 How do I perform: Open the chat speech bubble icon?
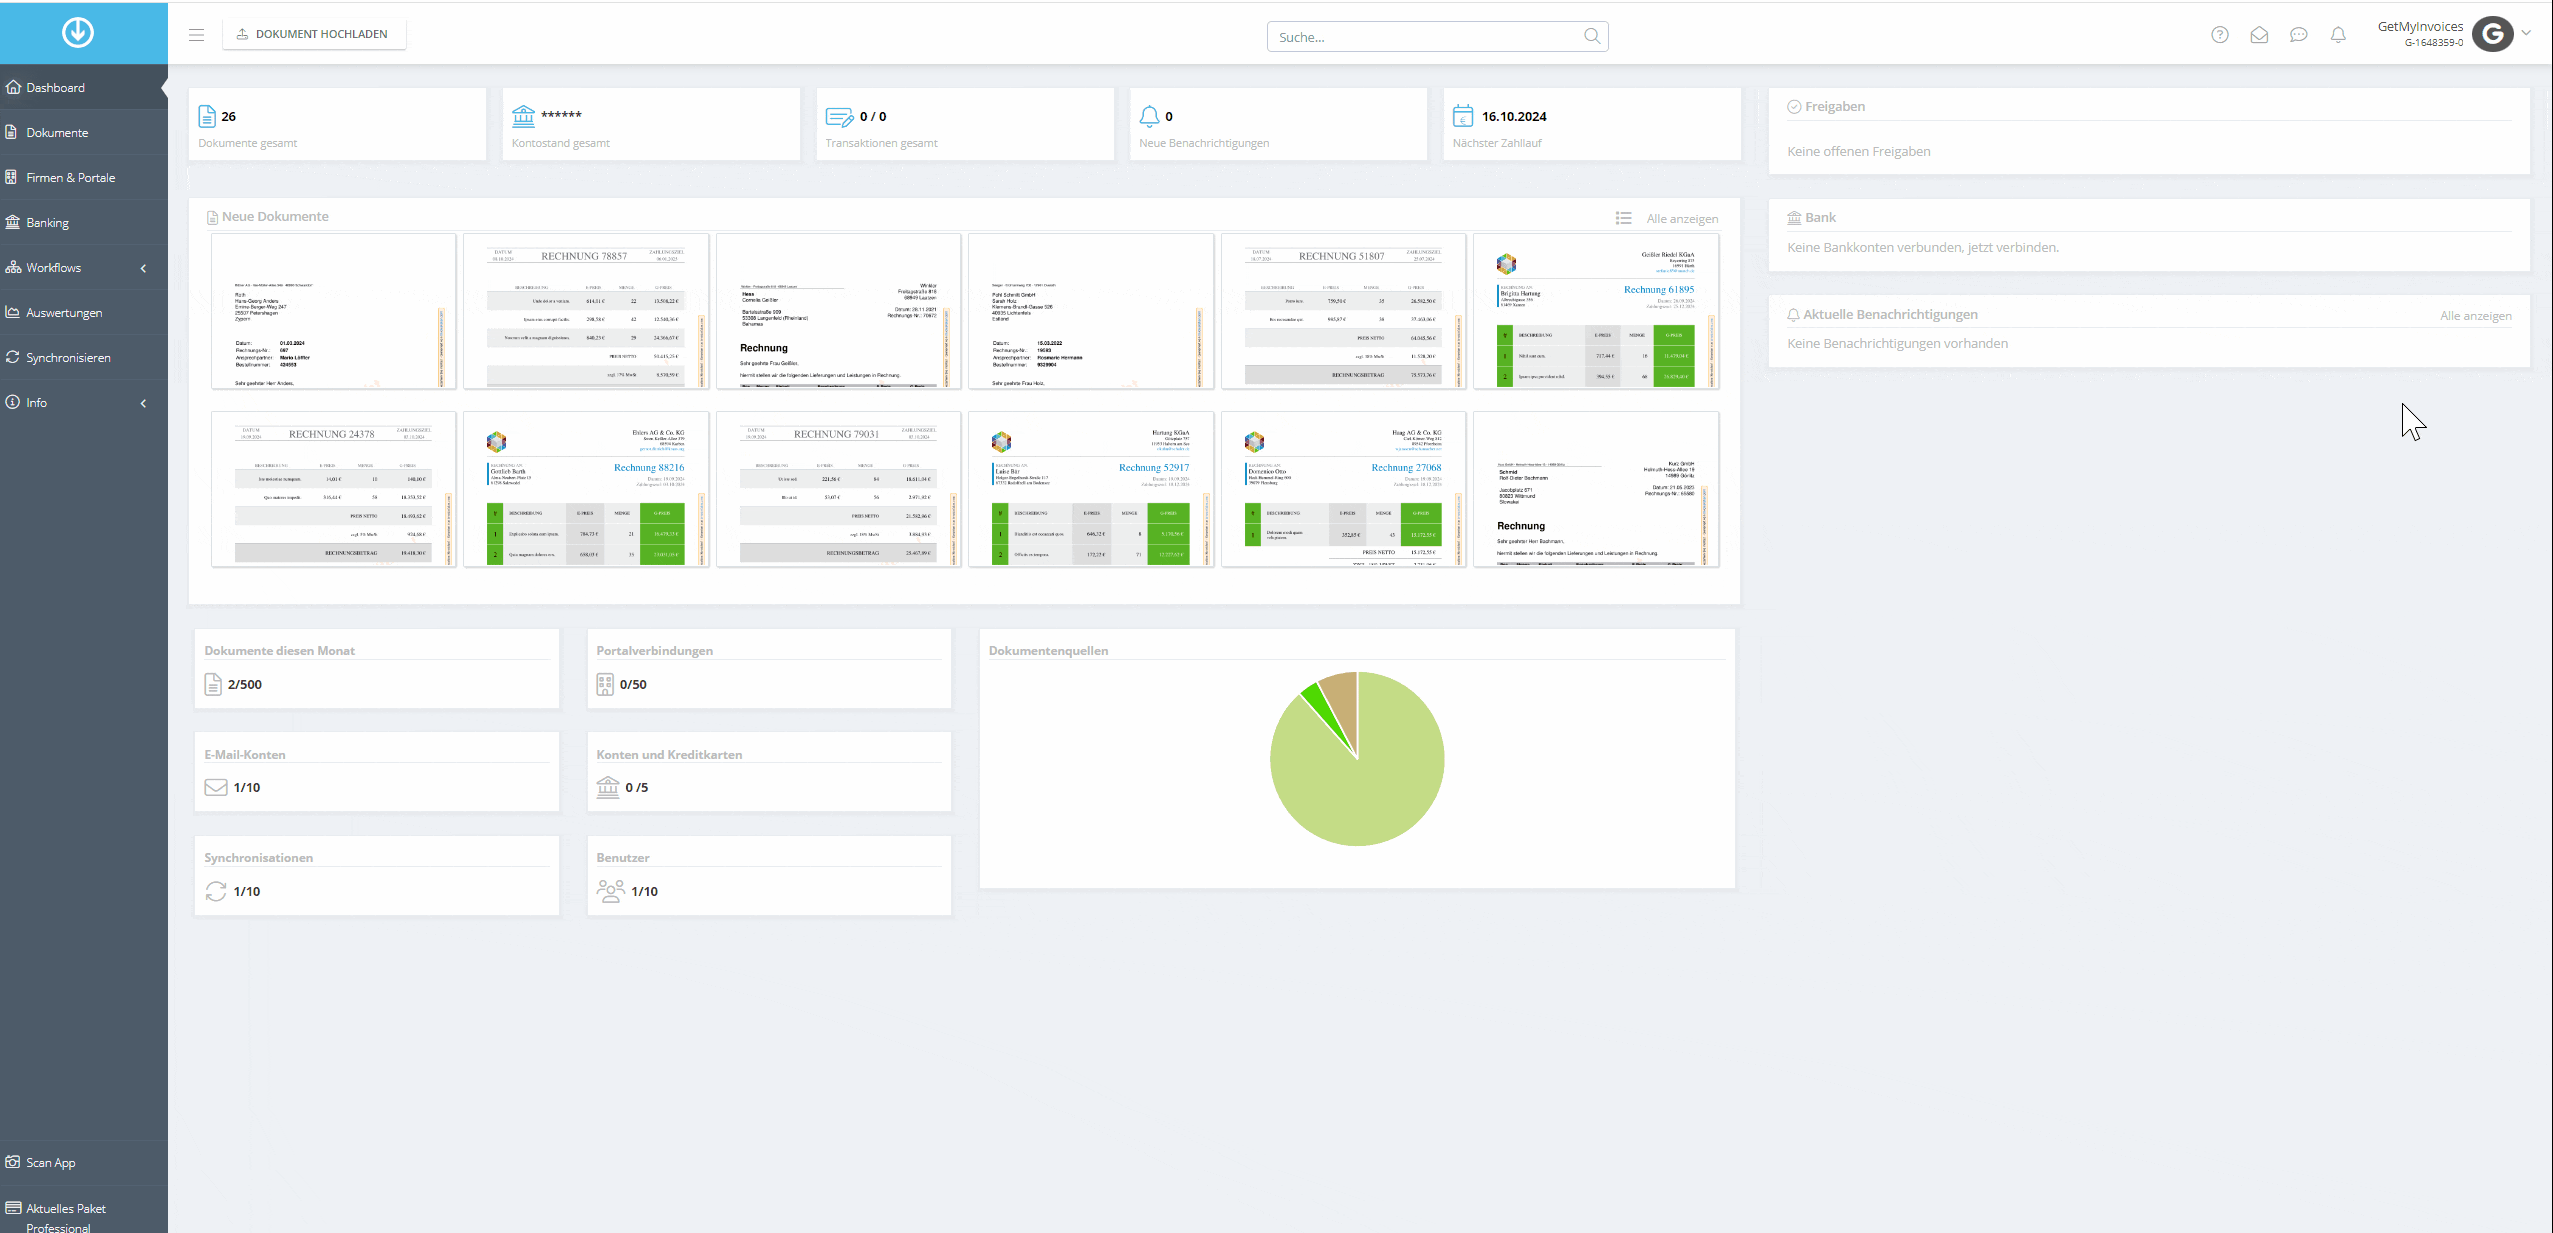(x=2299, y=35)
